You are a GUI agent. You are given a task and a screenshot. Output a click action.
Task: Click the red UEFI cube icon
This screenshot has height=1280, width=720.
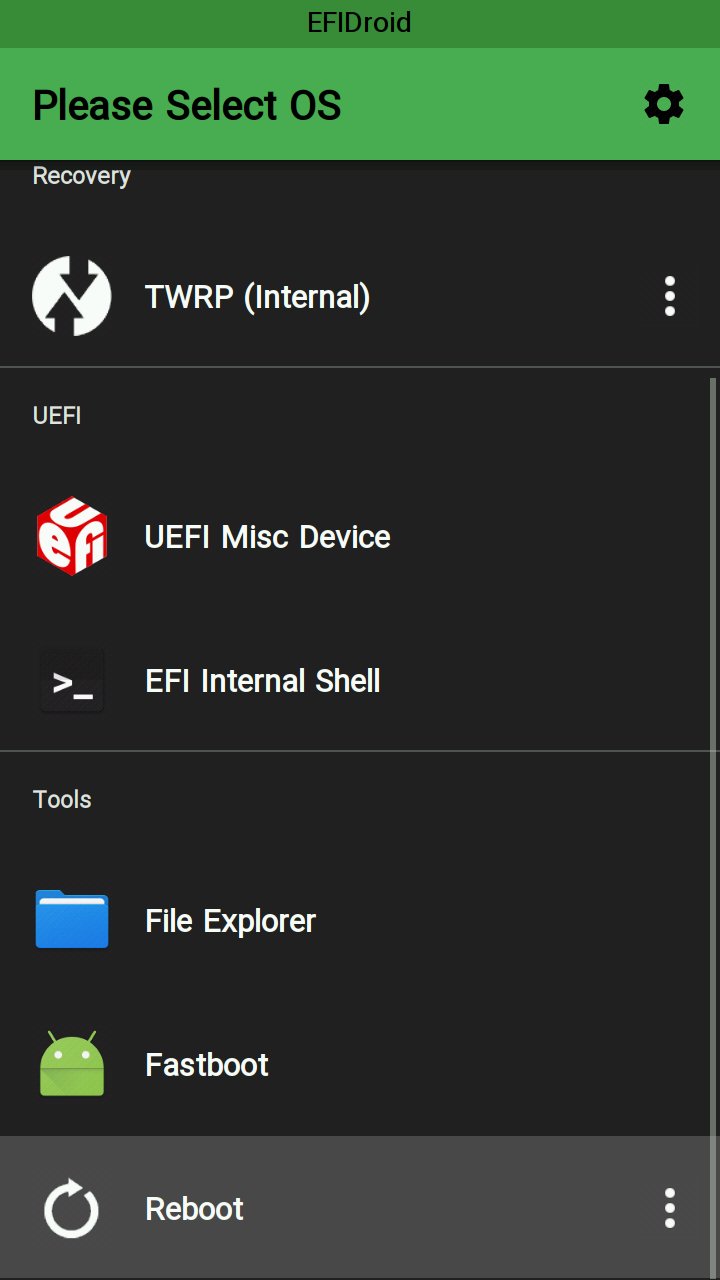[71, 536]
